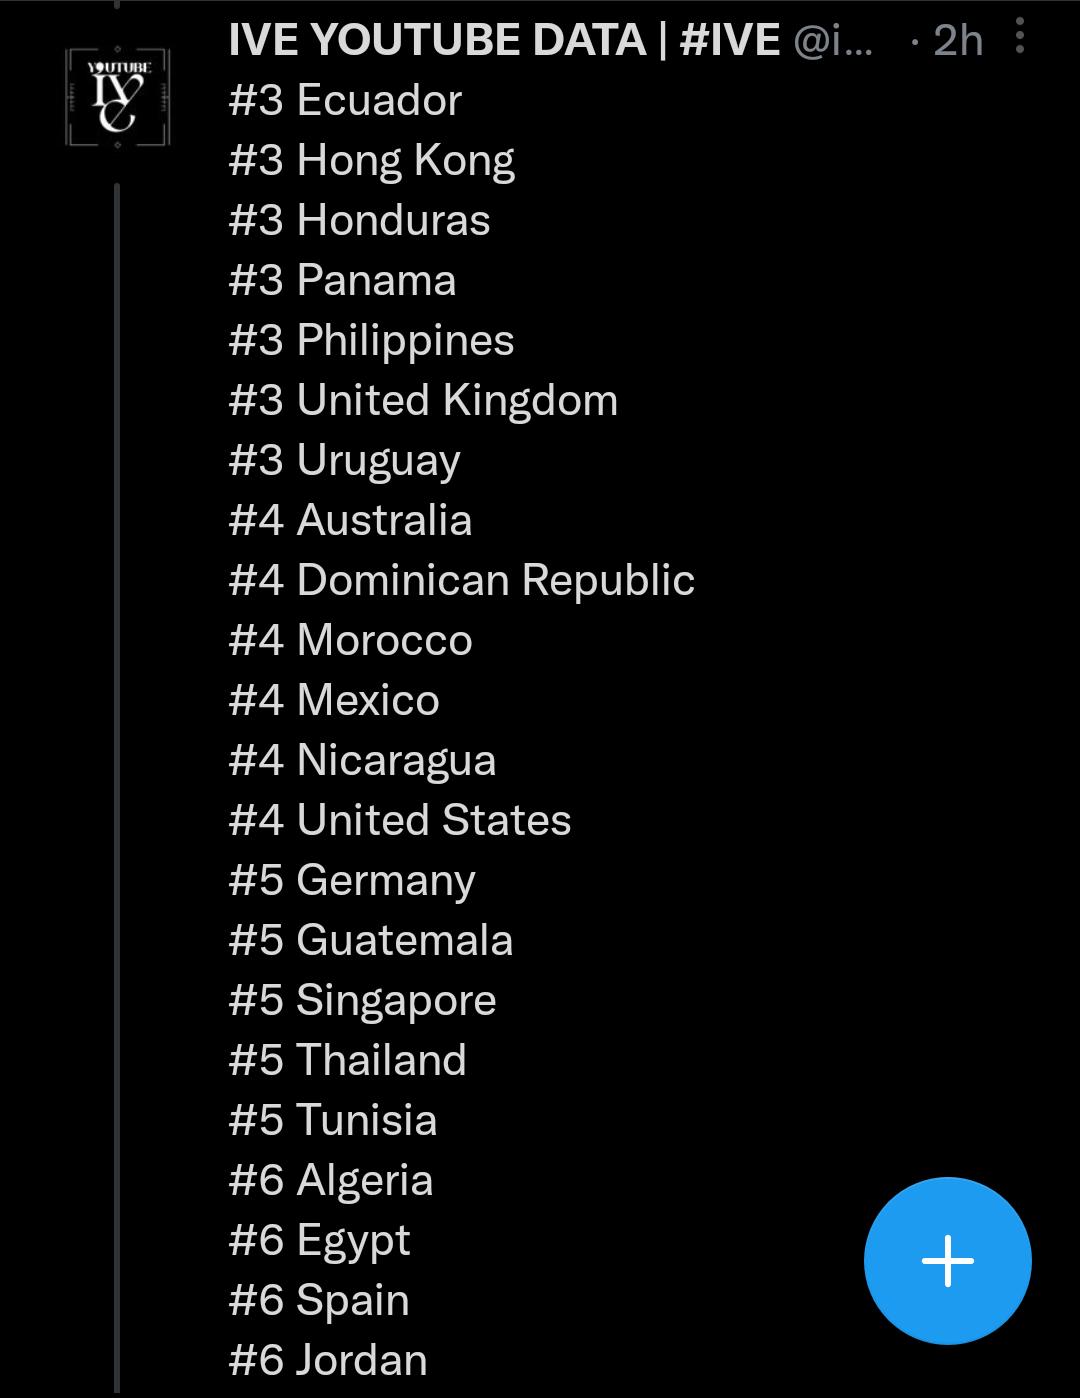1080x1398 pixels.
Task: Open the three-dot tweet options menu
Action: (1019, 38)
